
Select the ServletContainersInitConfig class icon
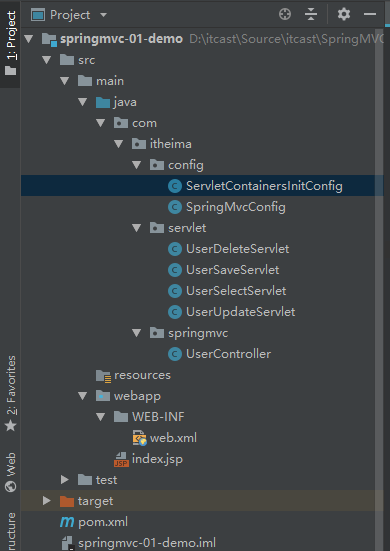click(x=175, y=186)
